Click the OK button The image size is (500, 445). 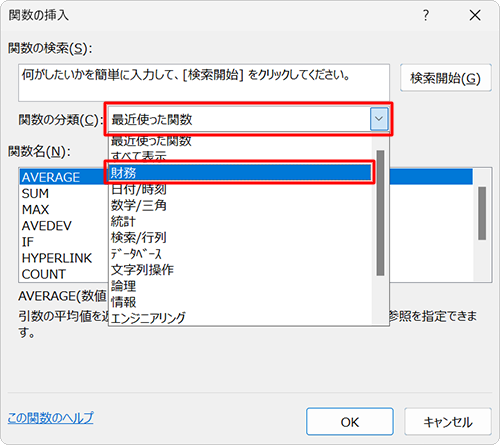click(x=350, y=422)
